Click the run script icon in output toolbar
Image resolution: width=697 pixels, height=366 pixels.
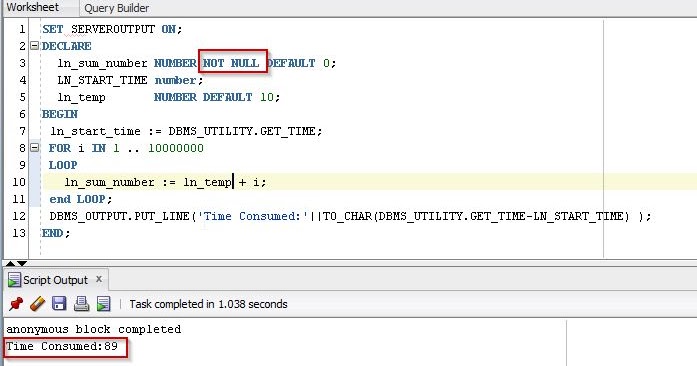point(104,304)
